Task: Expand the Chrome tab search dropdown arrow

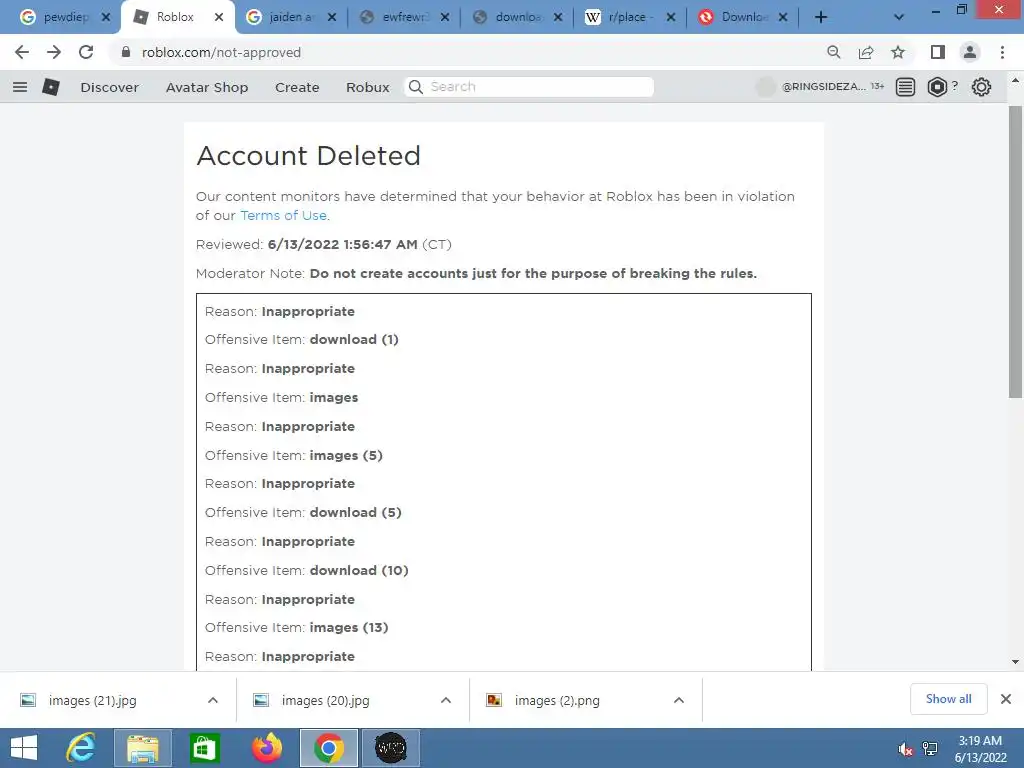Action: [899, 17]
